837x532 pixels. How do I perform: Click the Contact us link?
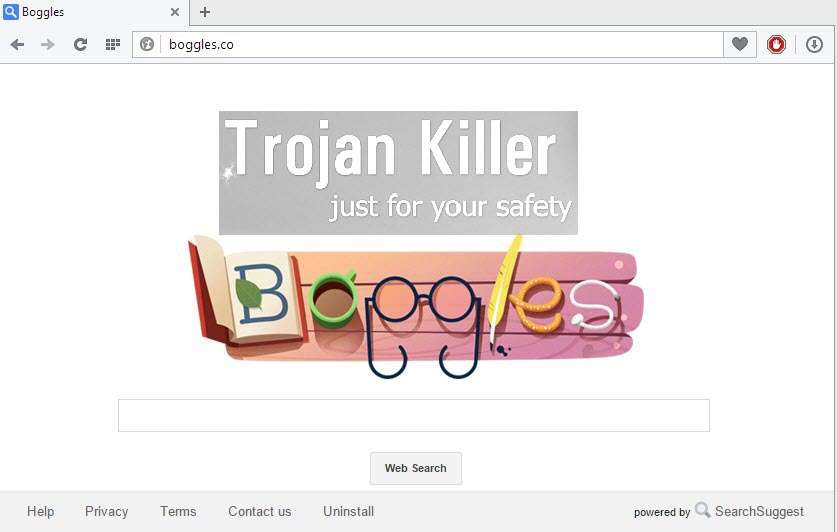coord(260,511)
